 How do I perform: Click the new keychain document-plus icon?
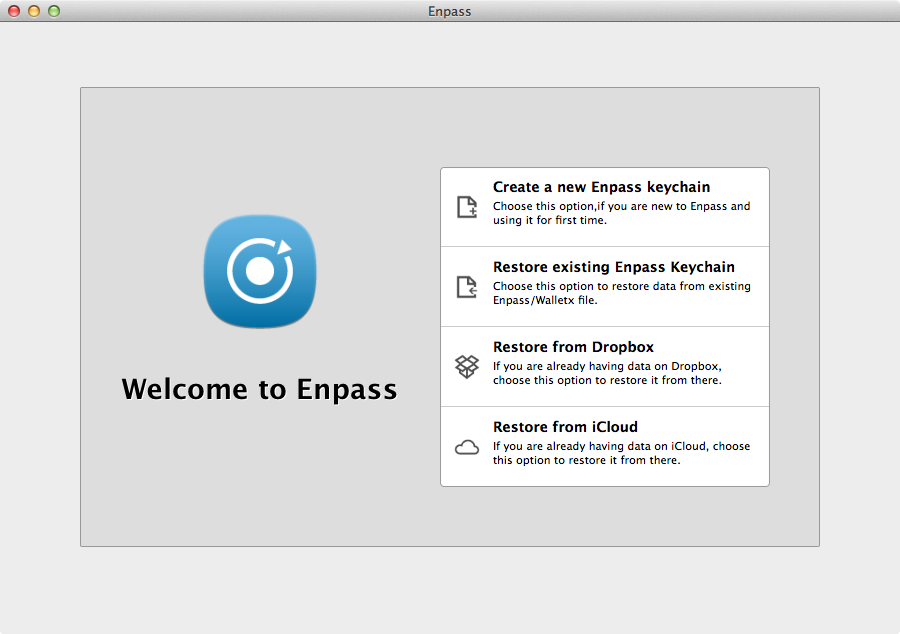(x=467, y=207)
